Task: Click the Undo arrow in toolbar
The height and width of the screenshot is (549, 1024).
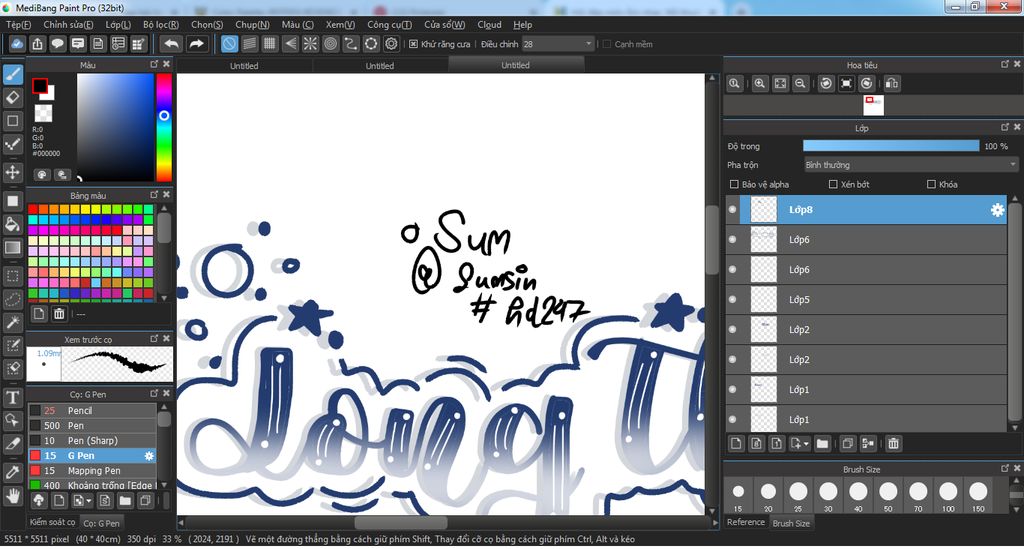Action: pyautogui.click(x=171, y=44)
